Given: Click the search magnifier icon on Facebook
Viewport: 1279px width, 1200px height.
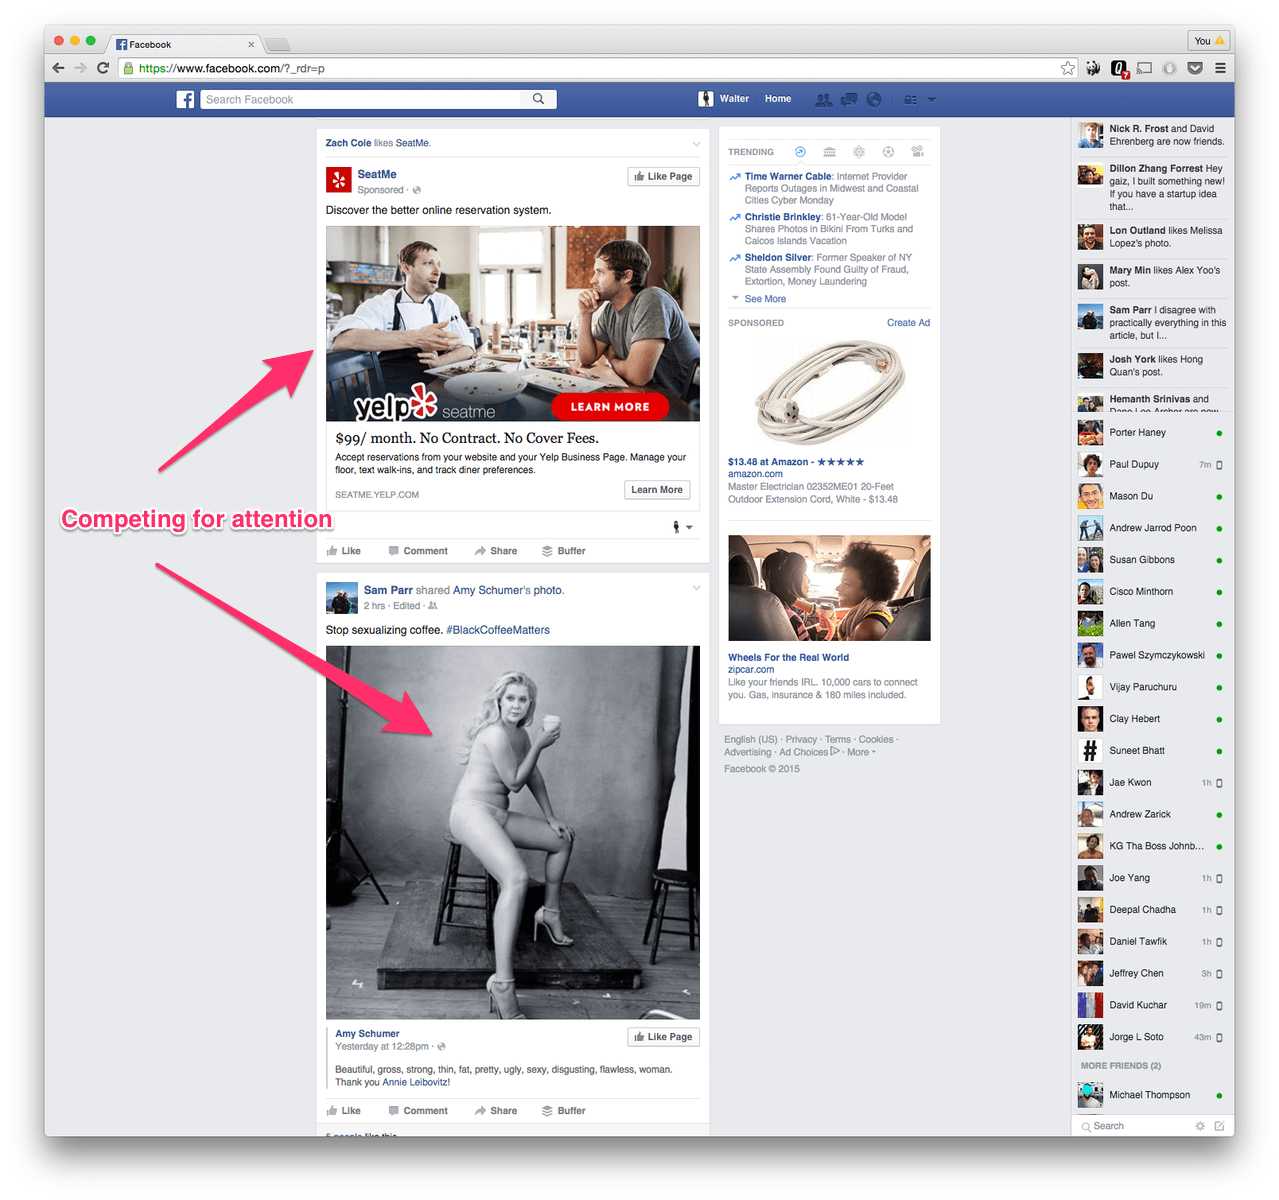Looking at the screenshot, I should [x=538, y=99].
